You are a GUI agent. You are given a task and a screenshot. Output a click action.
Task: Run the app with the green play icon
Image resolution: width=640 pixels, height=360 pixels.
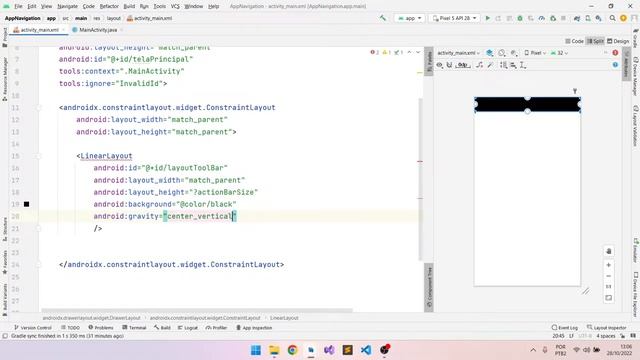point(487,18)
